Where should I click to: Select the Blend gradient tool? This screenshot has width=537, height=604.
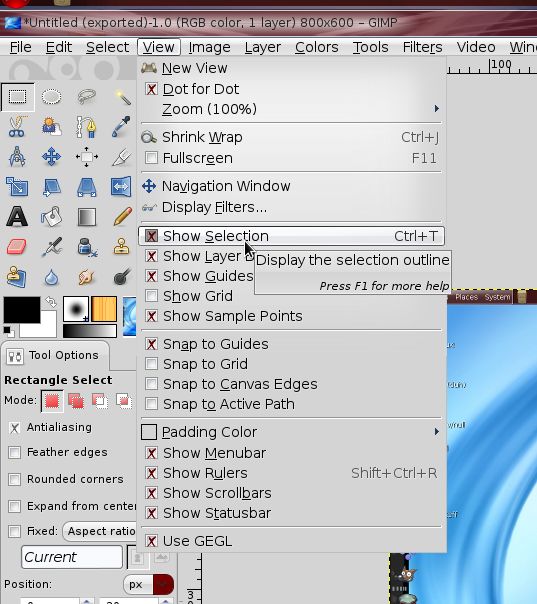[x=86, y=217]
